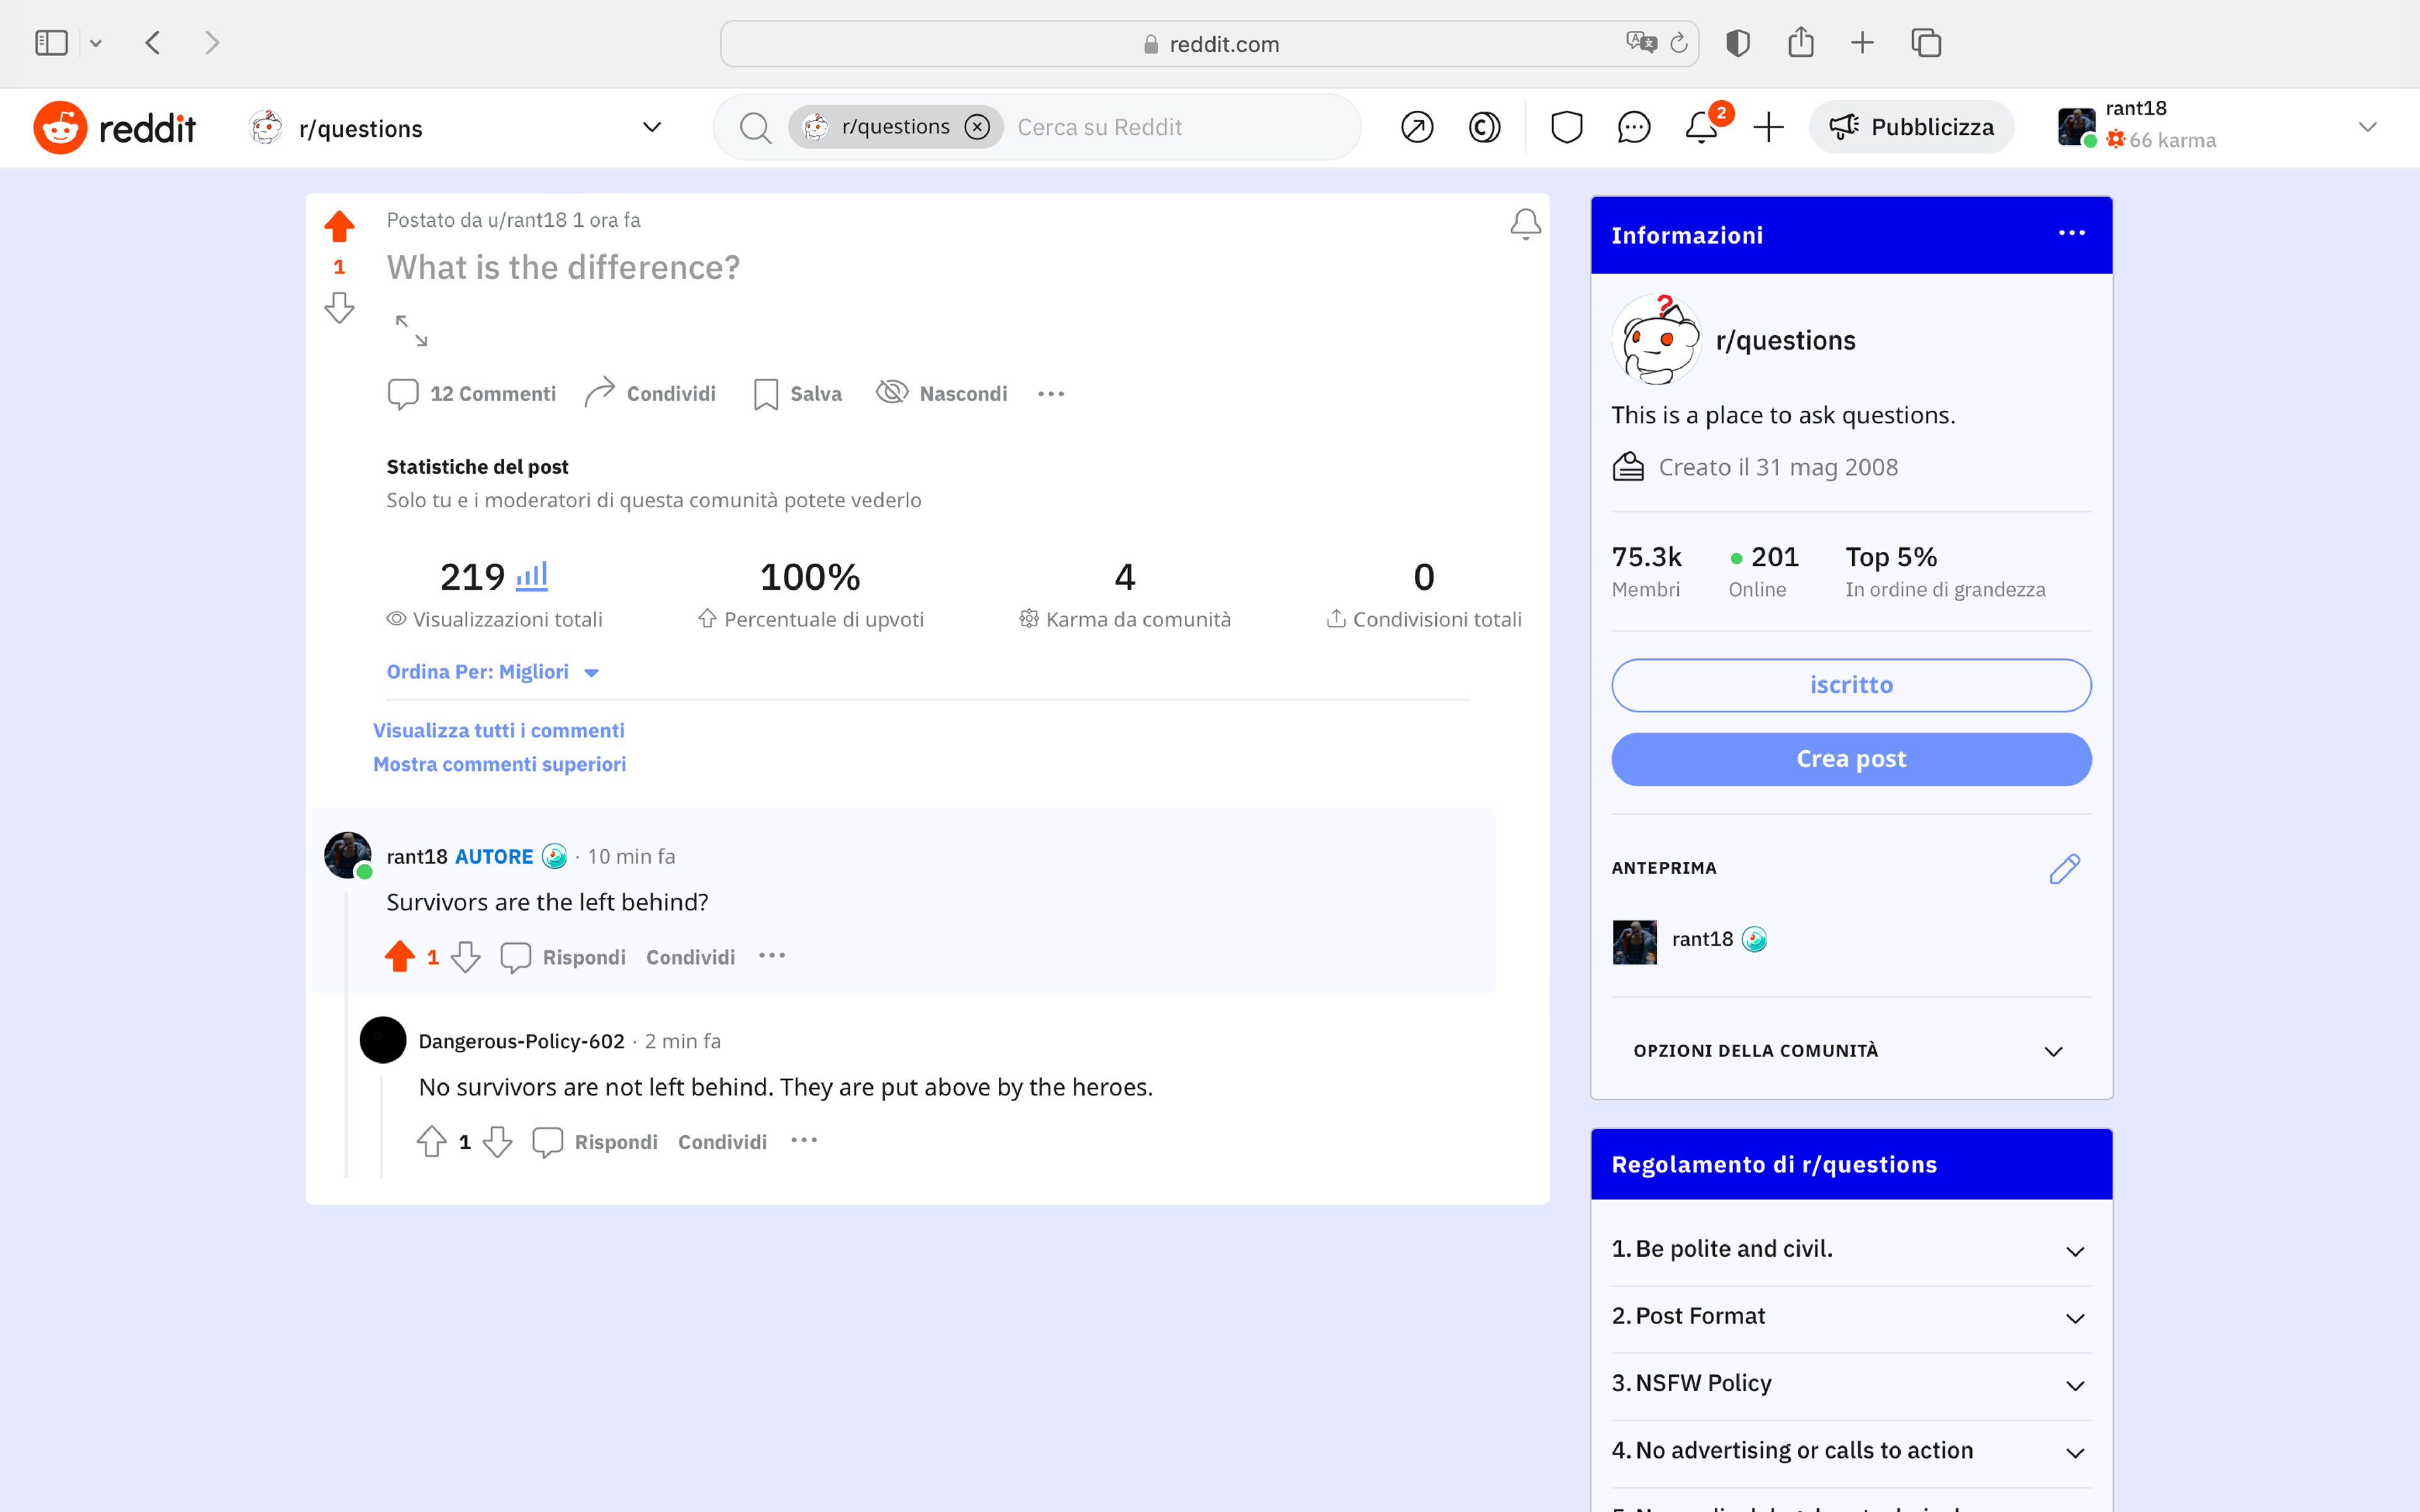Remove the r/questions search filter chip
This screenshot has width=2420, height=1512.
click(977, 127)
